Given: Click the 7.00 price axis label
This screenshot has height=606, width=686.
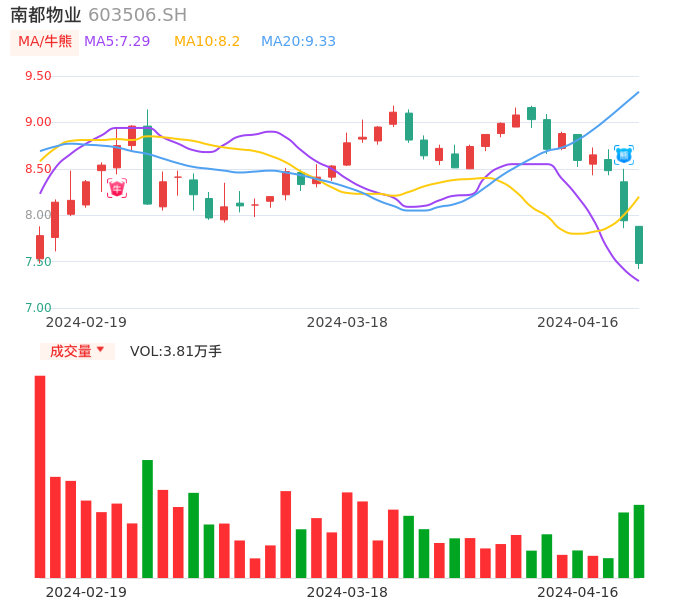Looking at the screenshot, I should coord(38,308).
